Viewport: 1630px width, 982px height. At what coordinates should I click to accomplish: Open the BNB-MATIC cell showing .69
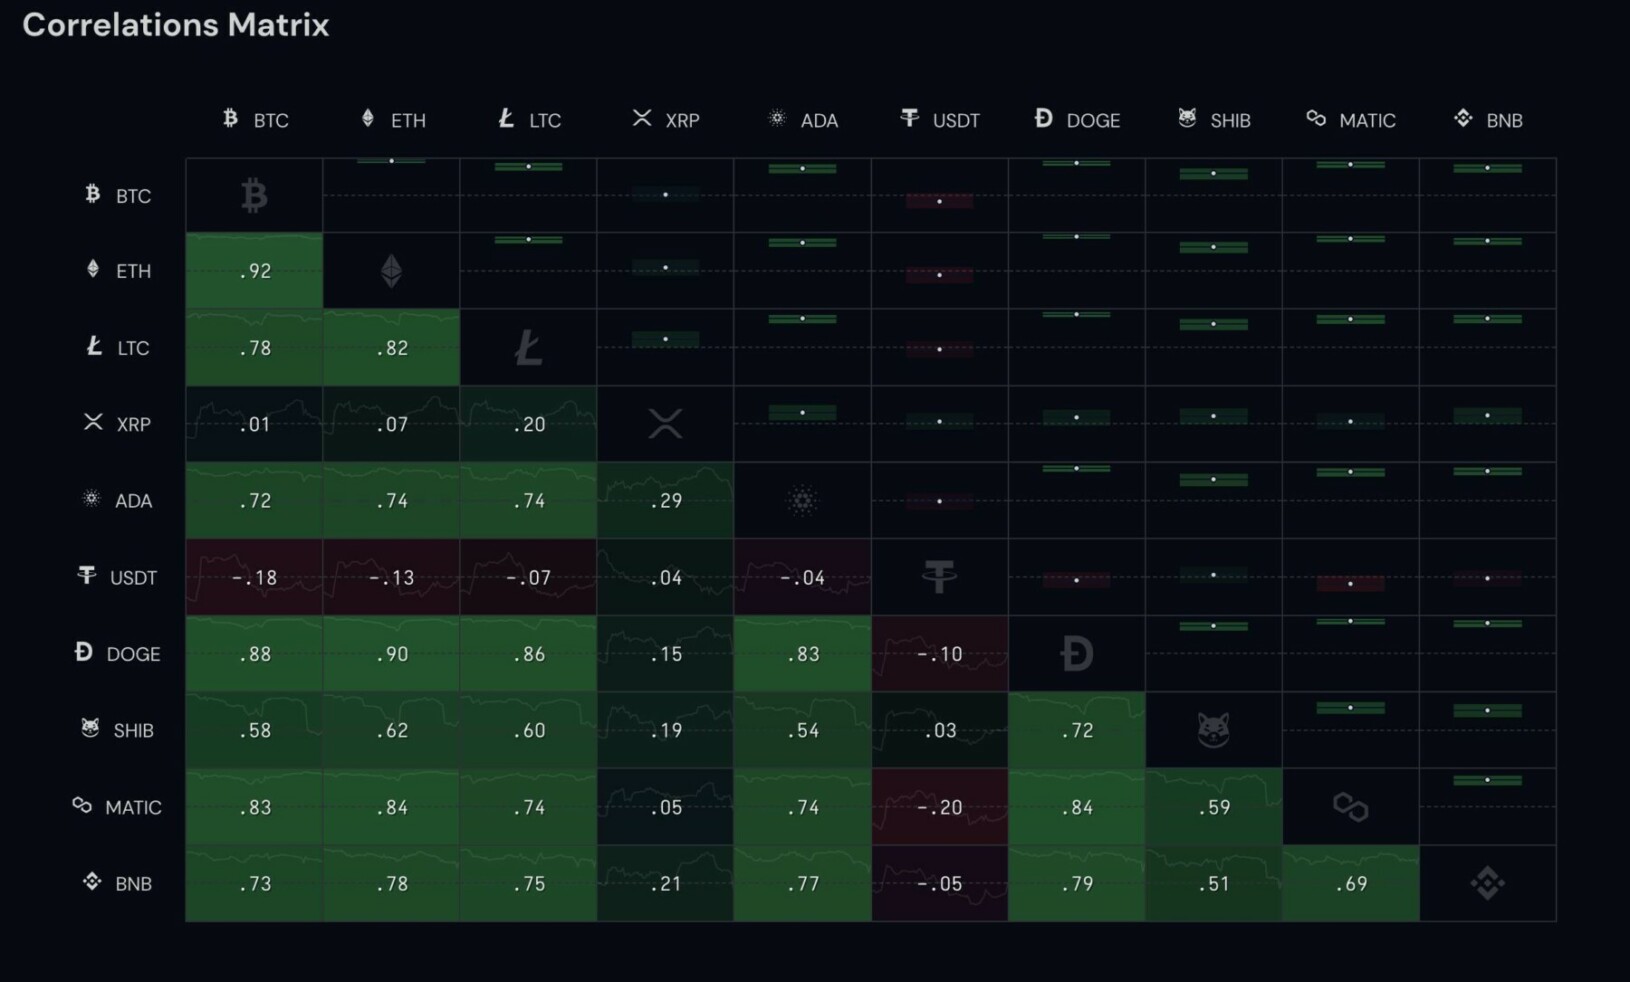click(1350, 883)
